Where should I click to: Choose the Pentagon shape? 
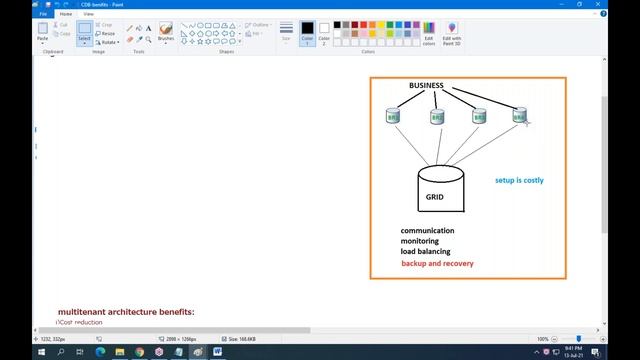(x=200, y=33)
